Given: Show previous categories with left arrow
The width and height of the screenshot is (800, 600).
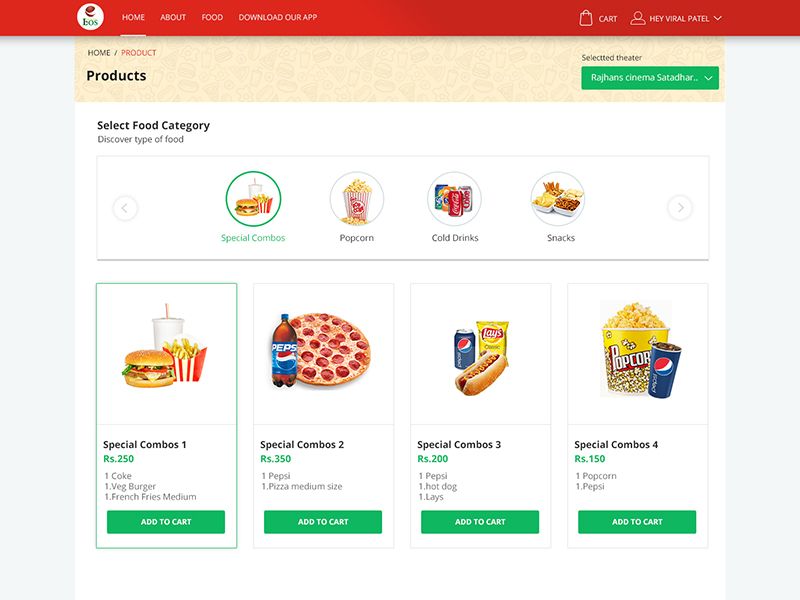Looking at the screenshot, I should pos(125,208).
